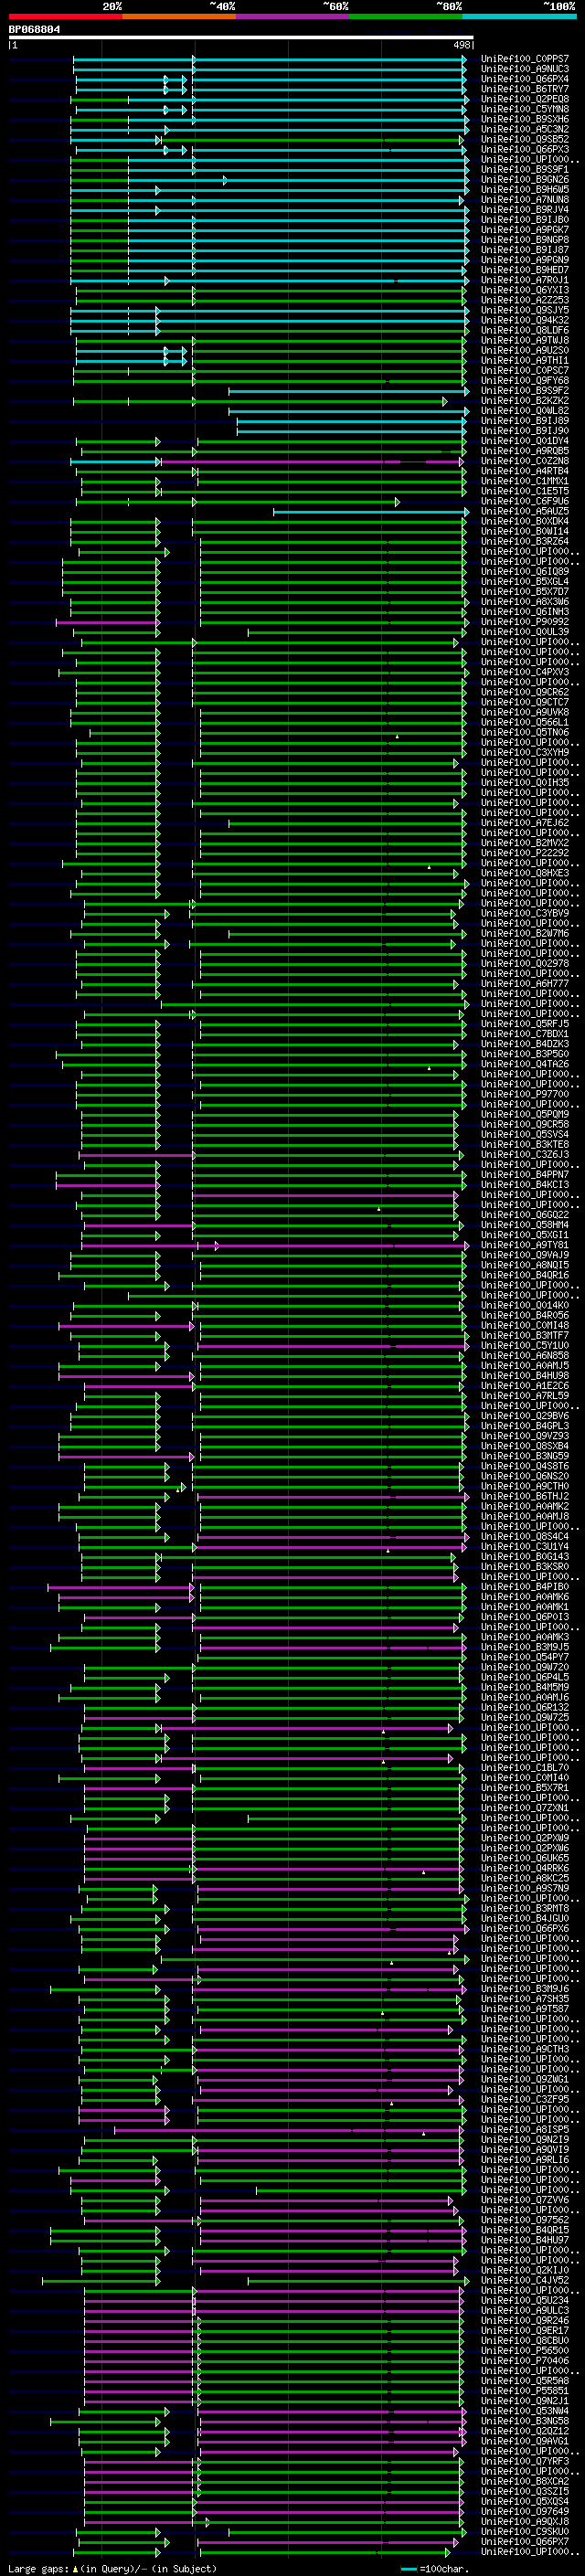Viewport: 585px width, 2576px height.
Task: Open hit UniRef100_B5XGL4
Action: [x=525, y=582]
